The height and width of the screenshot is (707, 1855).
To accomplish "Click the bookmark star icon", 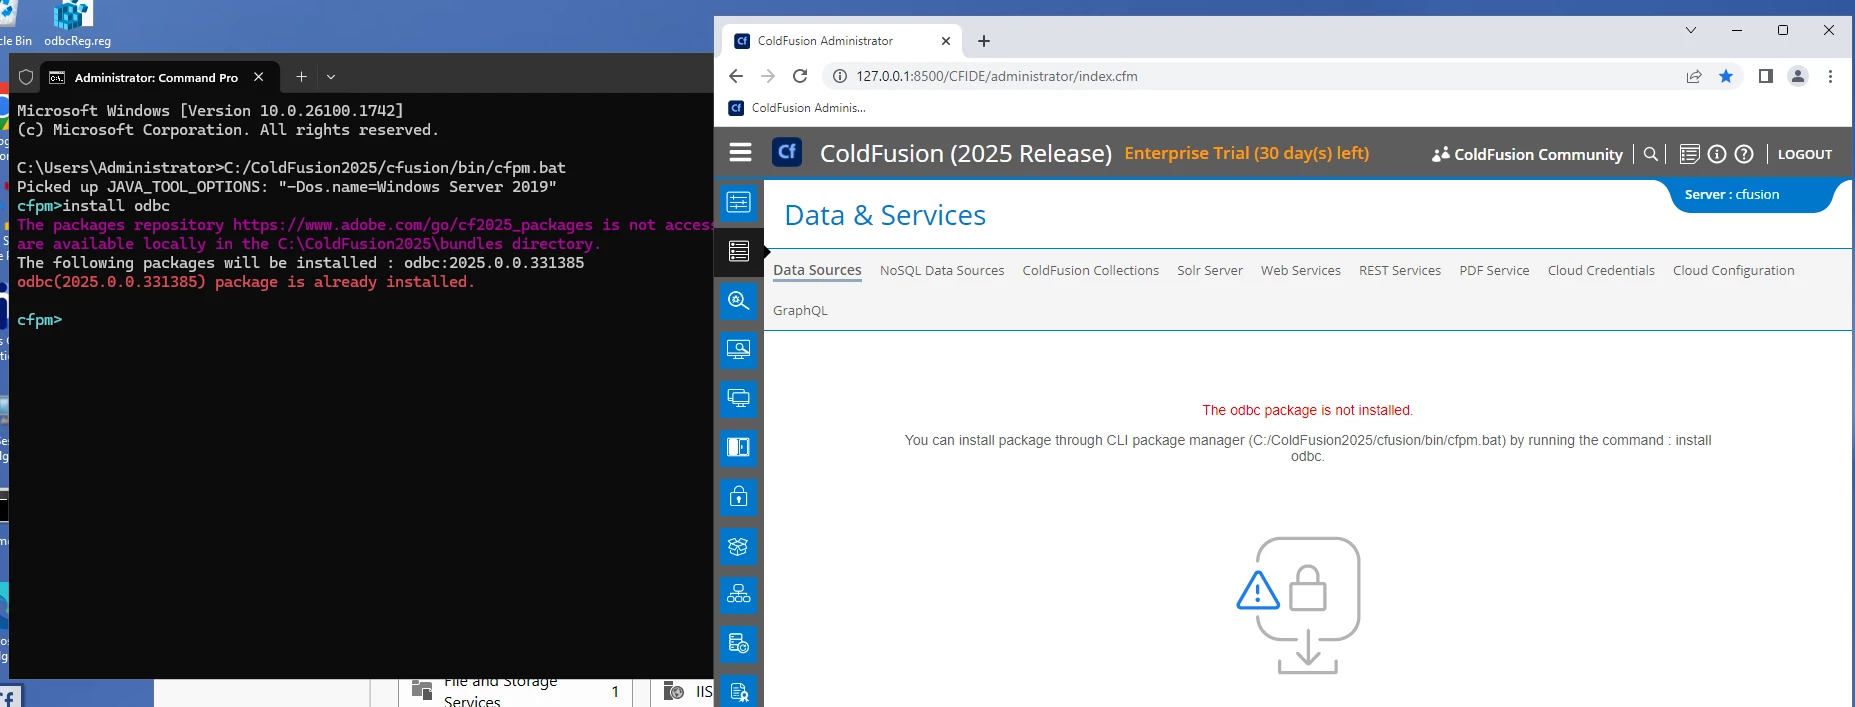I will click(x=1726, y=76).
